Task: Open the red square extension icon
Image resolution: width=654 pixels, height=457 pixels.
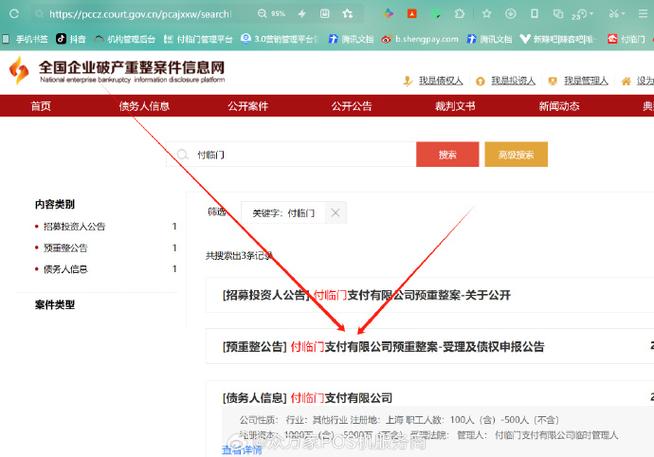Action: (x=412, y=14)
